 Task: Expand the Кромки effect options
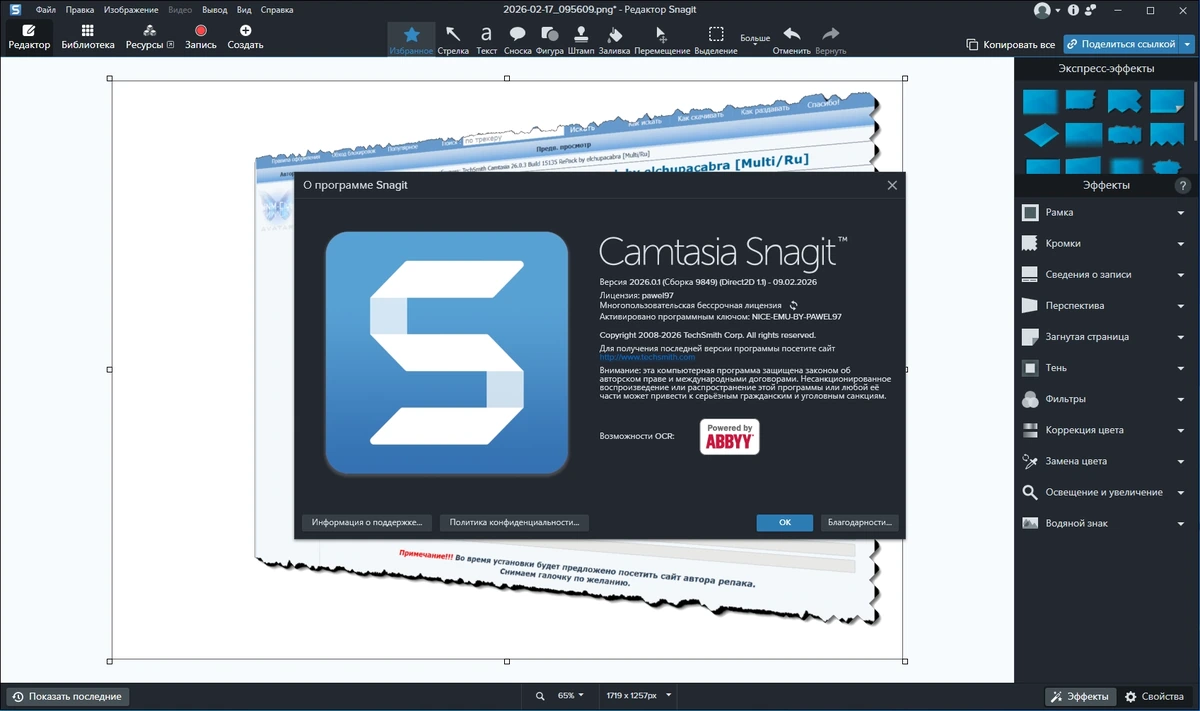click(1181, 244)
